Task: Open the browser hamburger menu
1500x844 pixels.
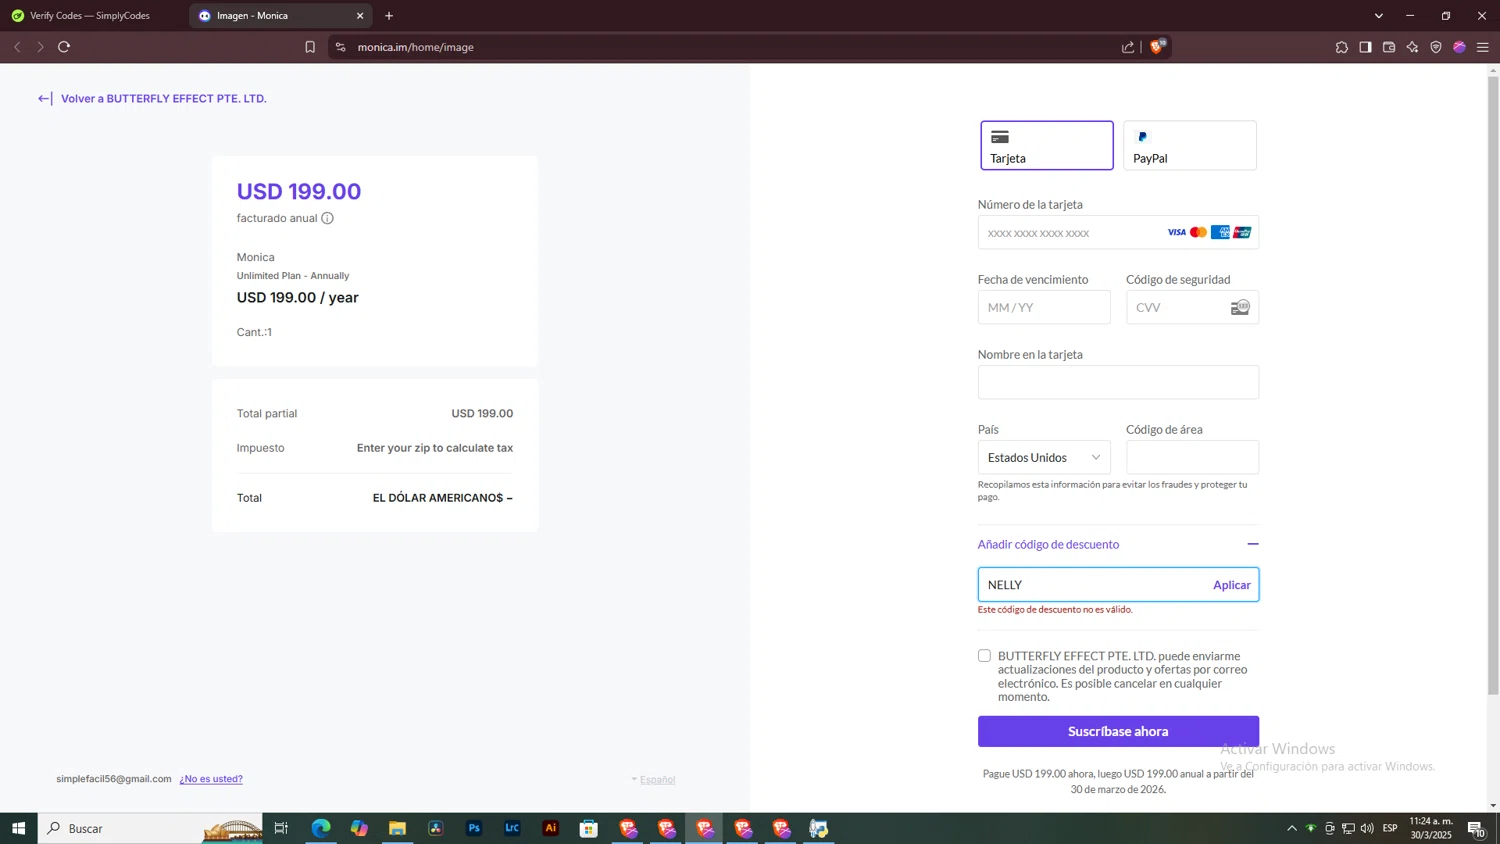Action: coord(1483,47)
